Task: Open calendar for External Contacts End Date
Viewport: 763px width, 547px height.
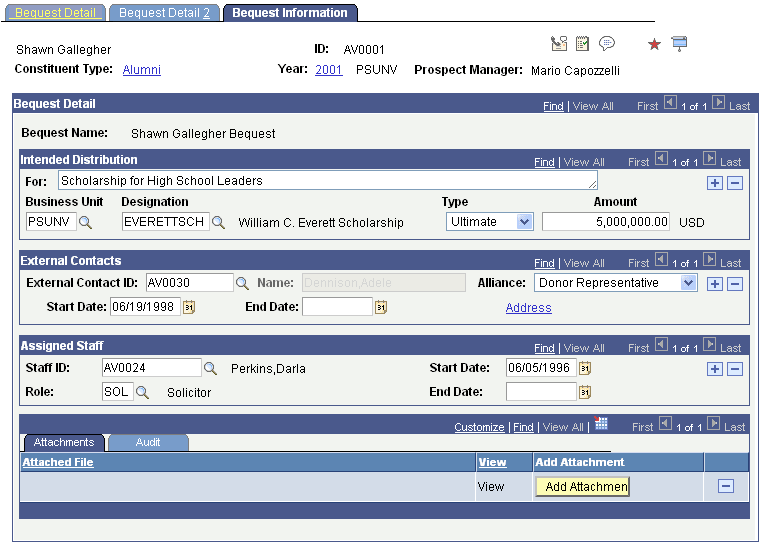Action: 381,308
